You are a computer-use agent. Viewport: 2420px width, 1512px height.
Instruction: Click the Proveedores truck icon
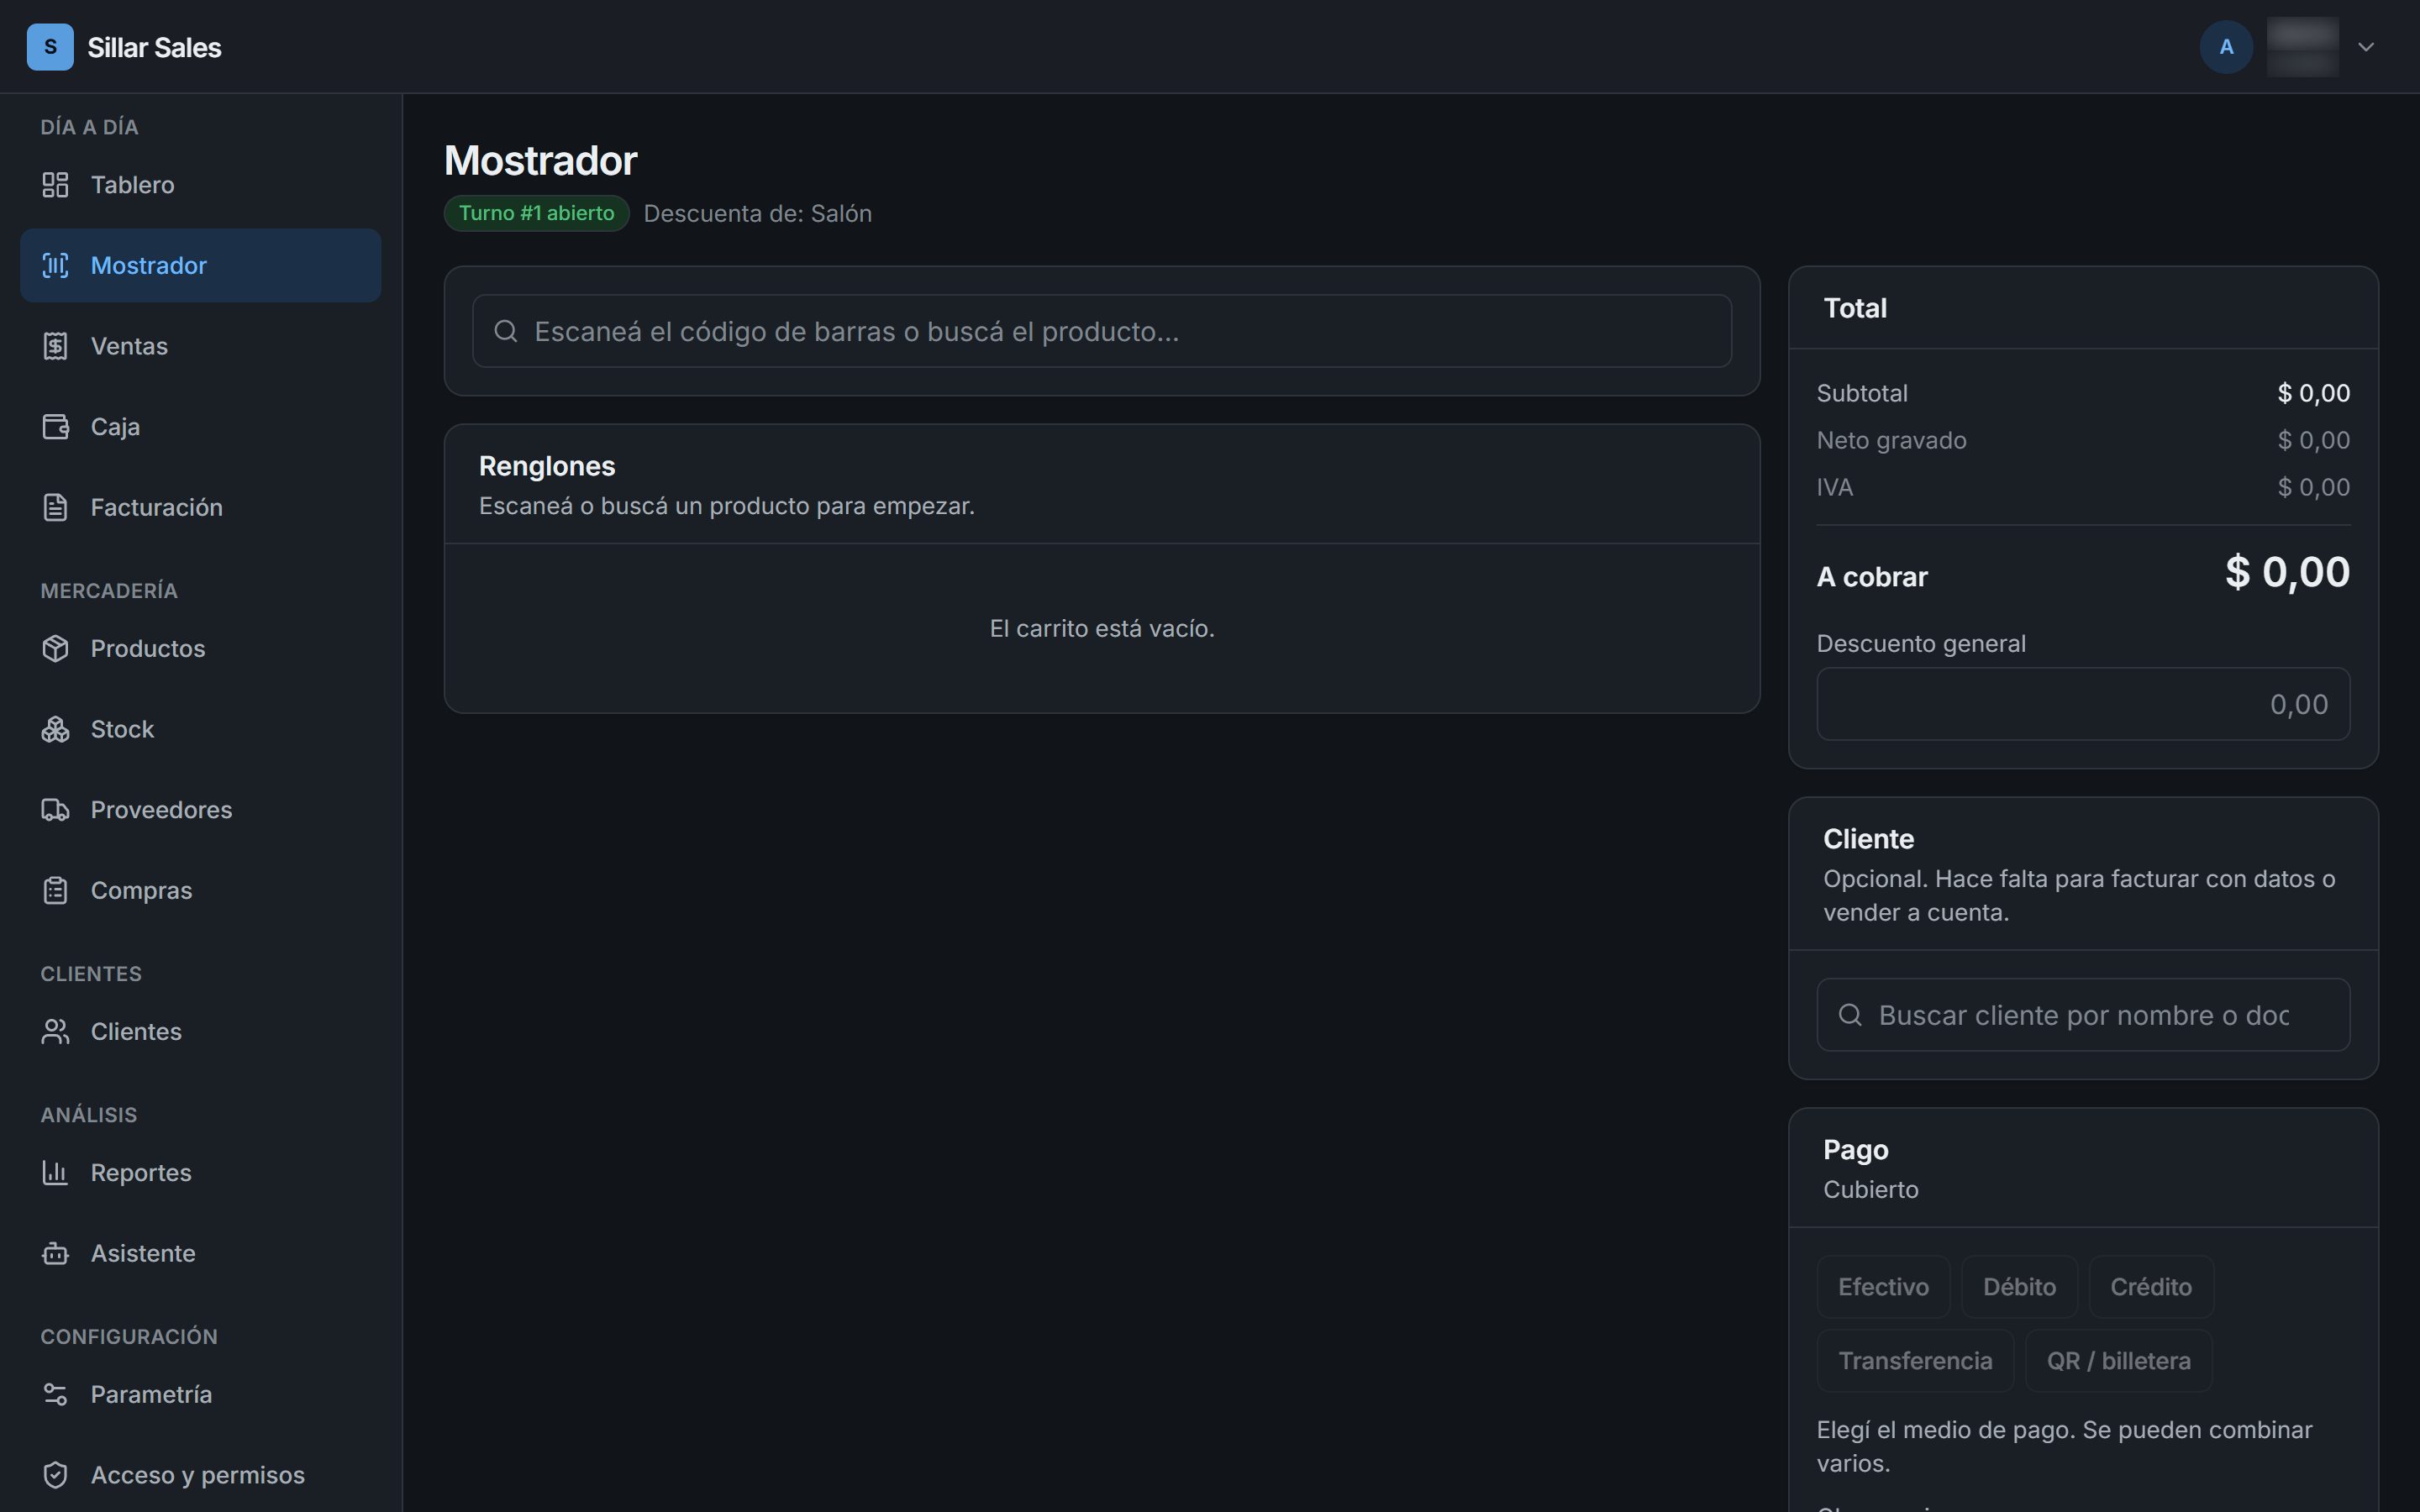[x=55, y=810]
